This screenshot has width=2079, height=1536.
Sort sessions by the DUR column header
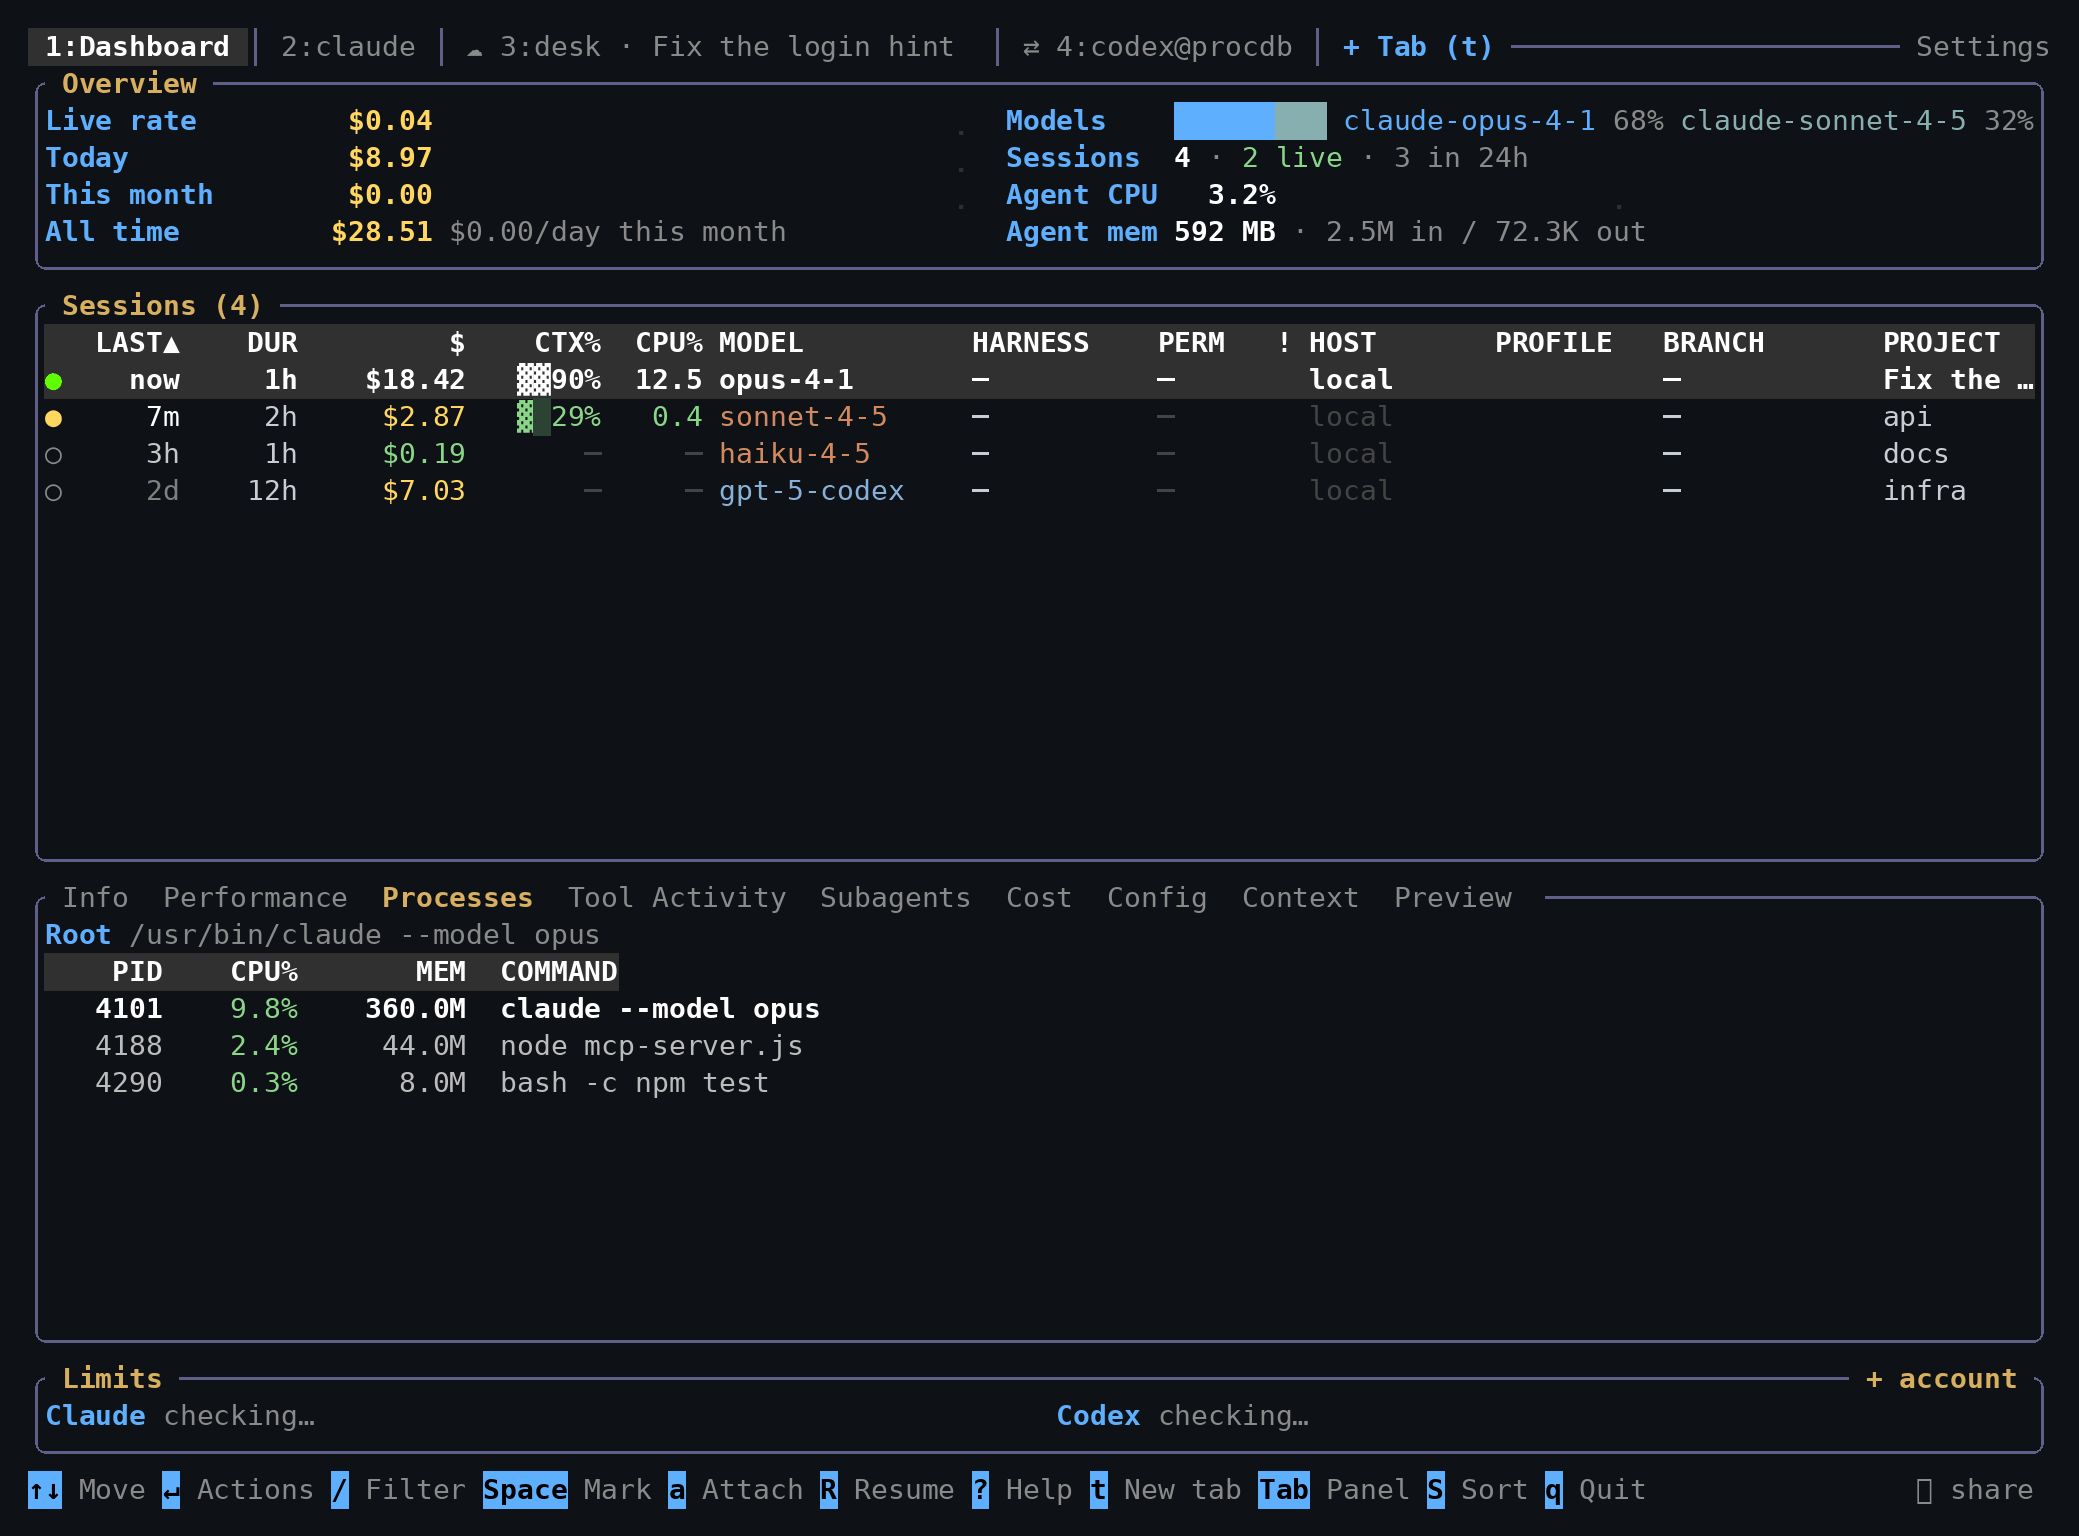[x=272, y=343]
